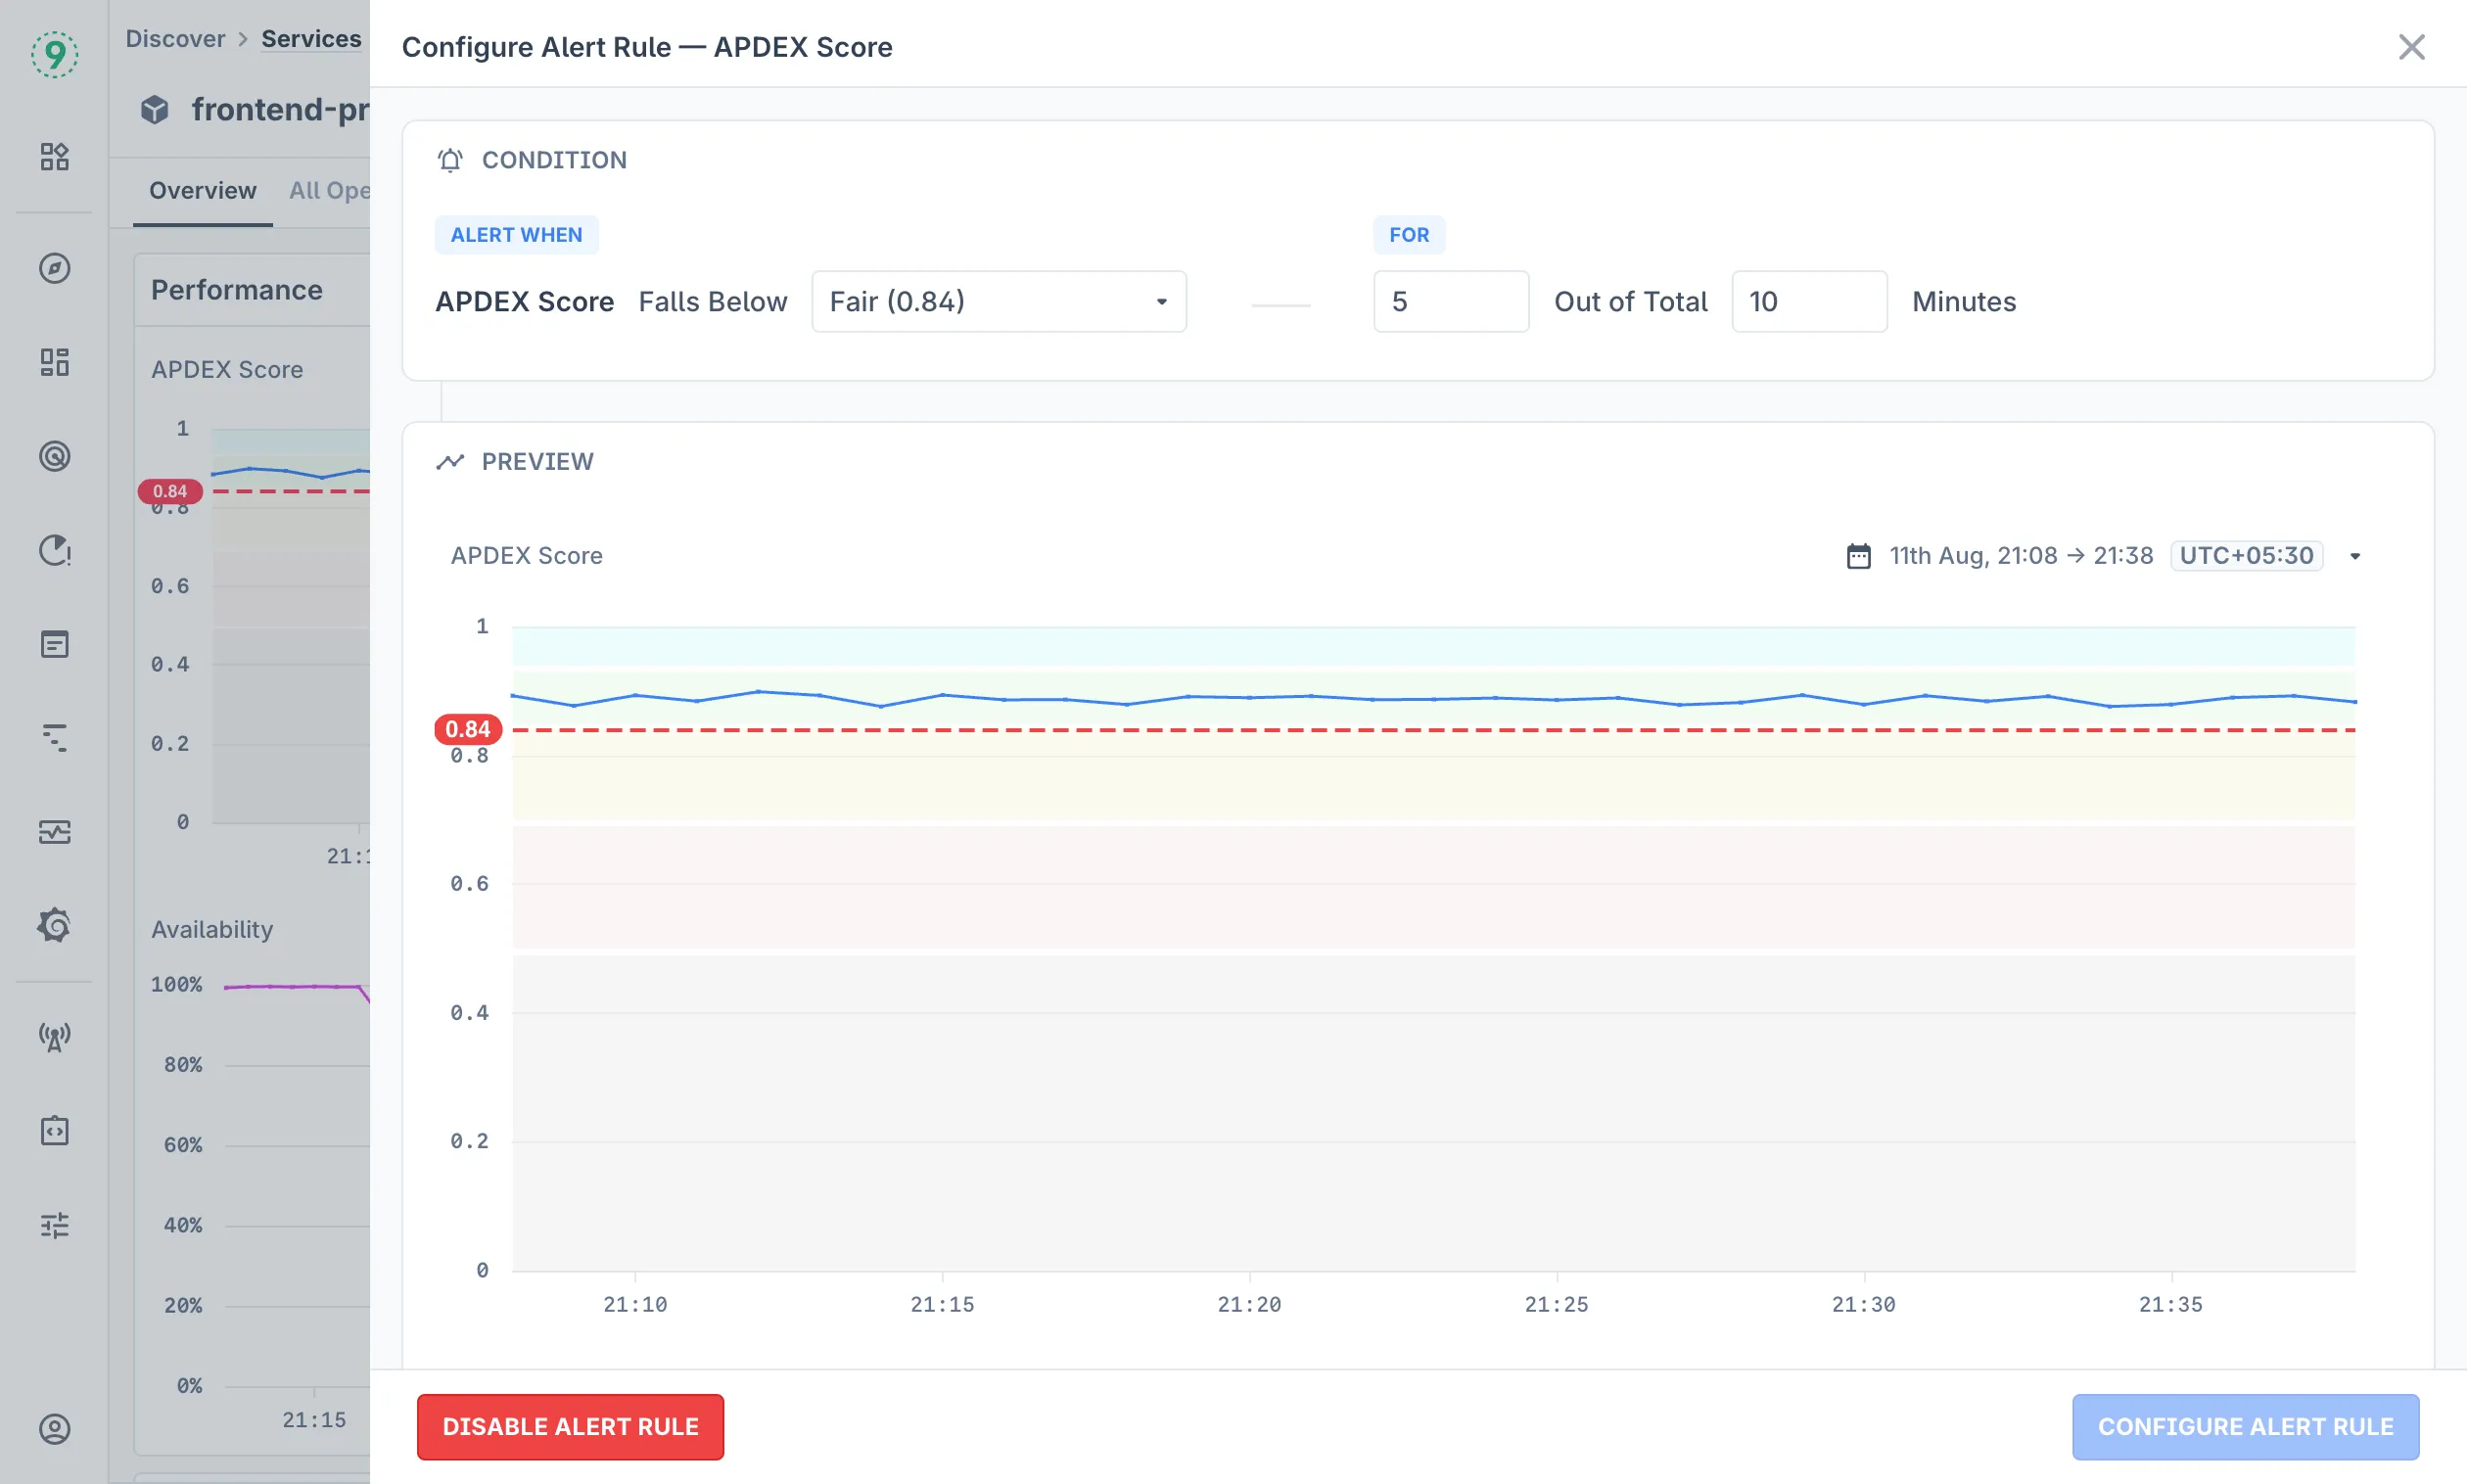Screen dimensions: 2467x1484
Task: Click the alert clock sidebar icon
Action: pyautogui.click(x=54, y=550)
